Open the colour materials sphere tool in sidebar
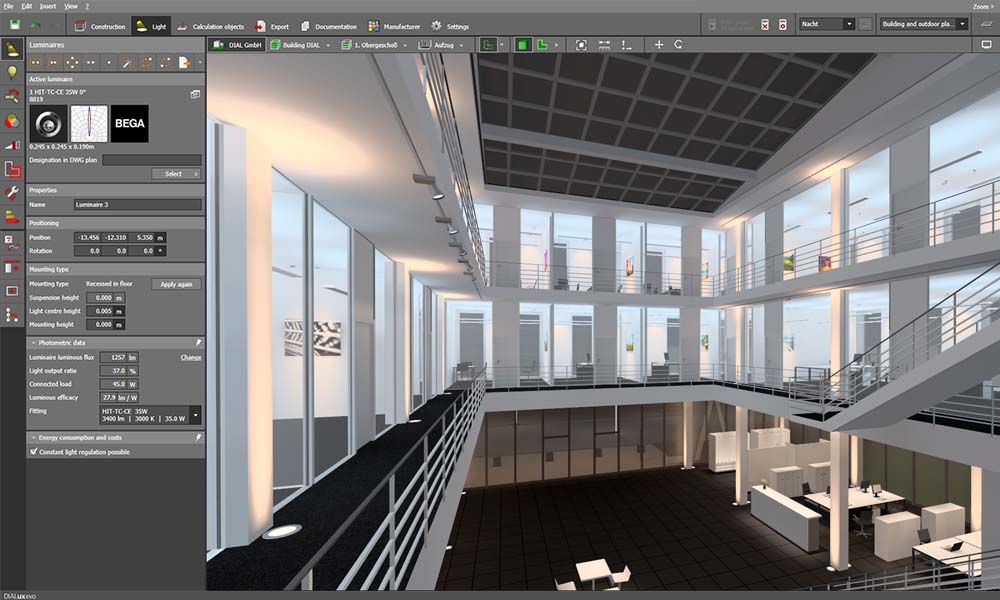 tap(12, 120)
